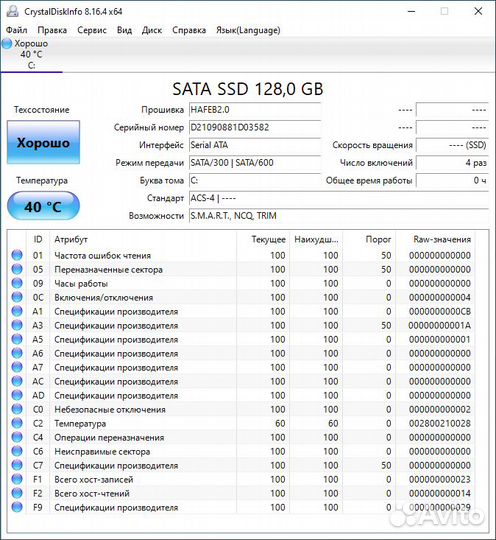This screenshot has width=496, height=540.
Task: Open the Справка menu
Action: [189, 30]
